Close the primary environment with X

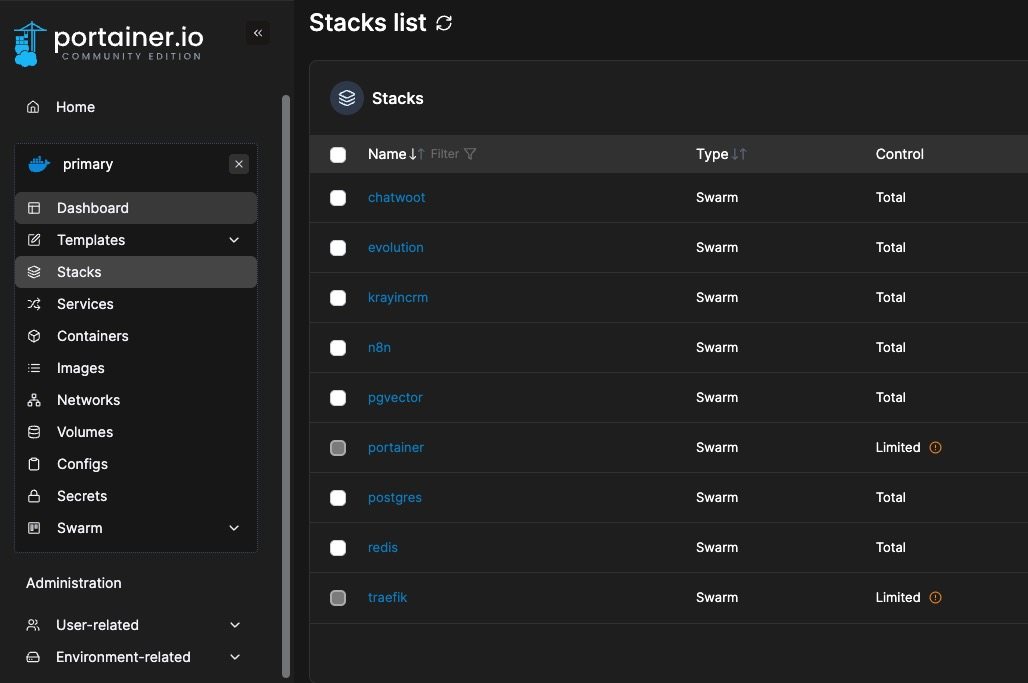pyautogui.click(x=239, y=164)
